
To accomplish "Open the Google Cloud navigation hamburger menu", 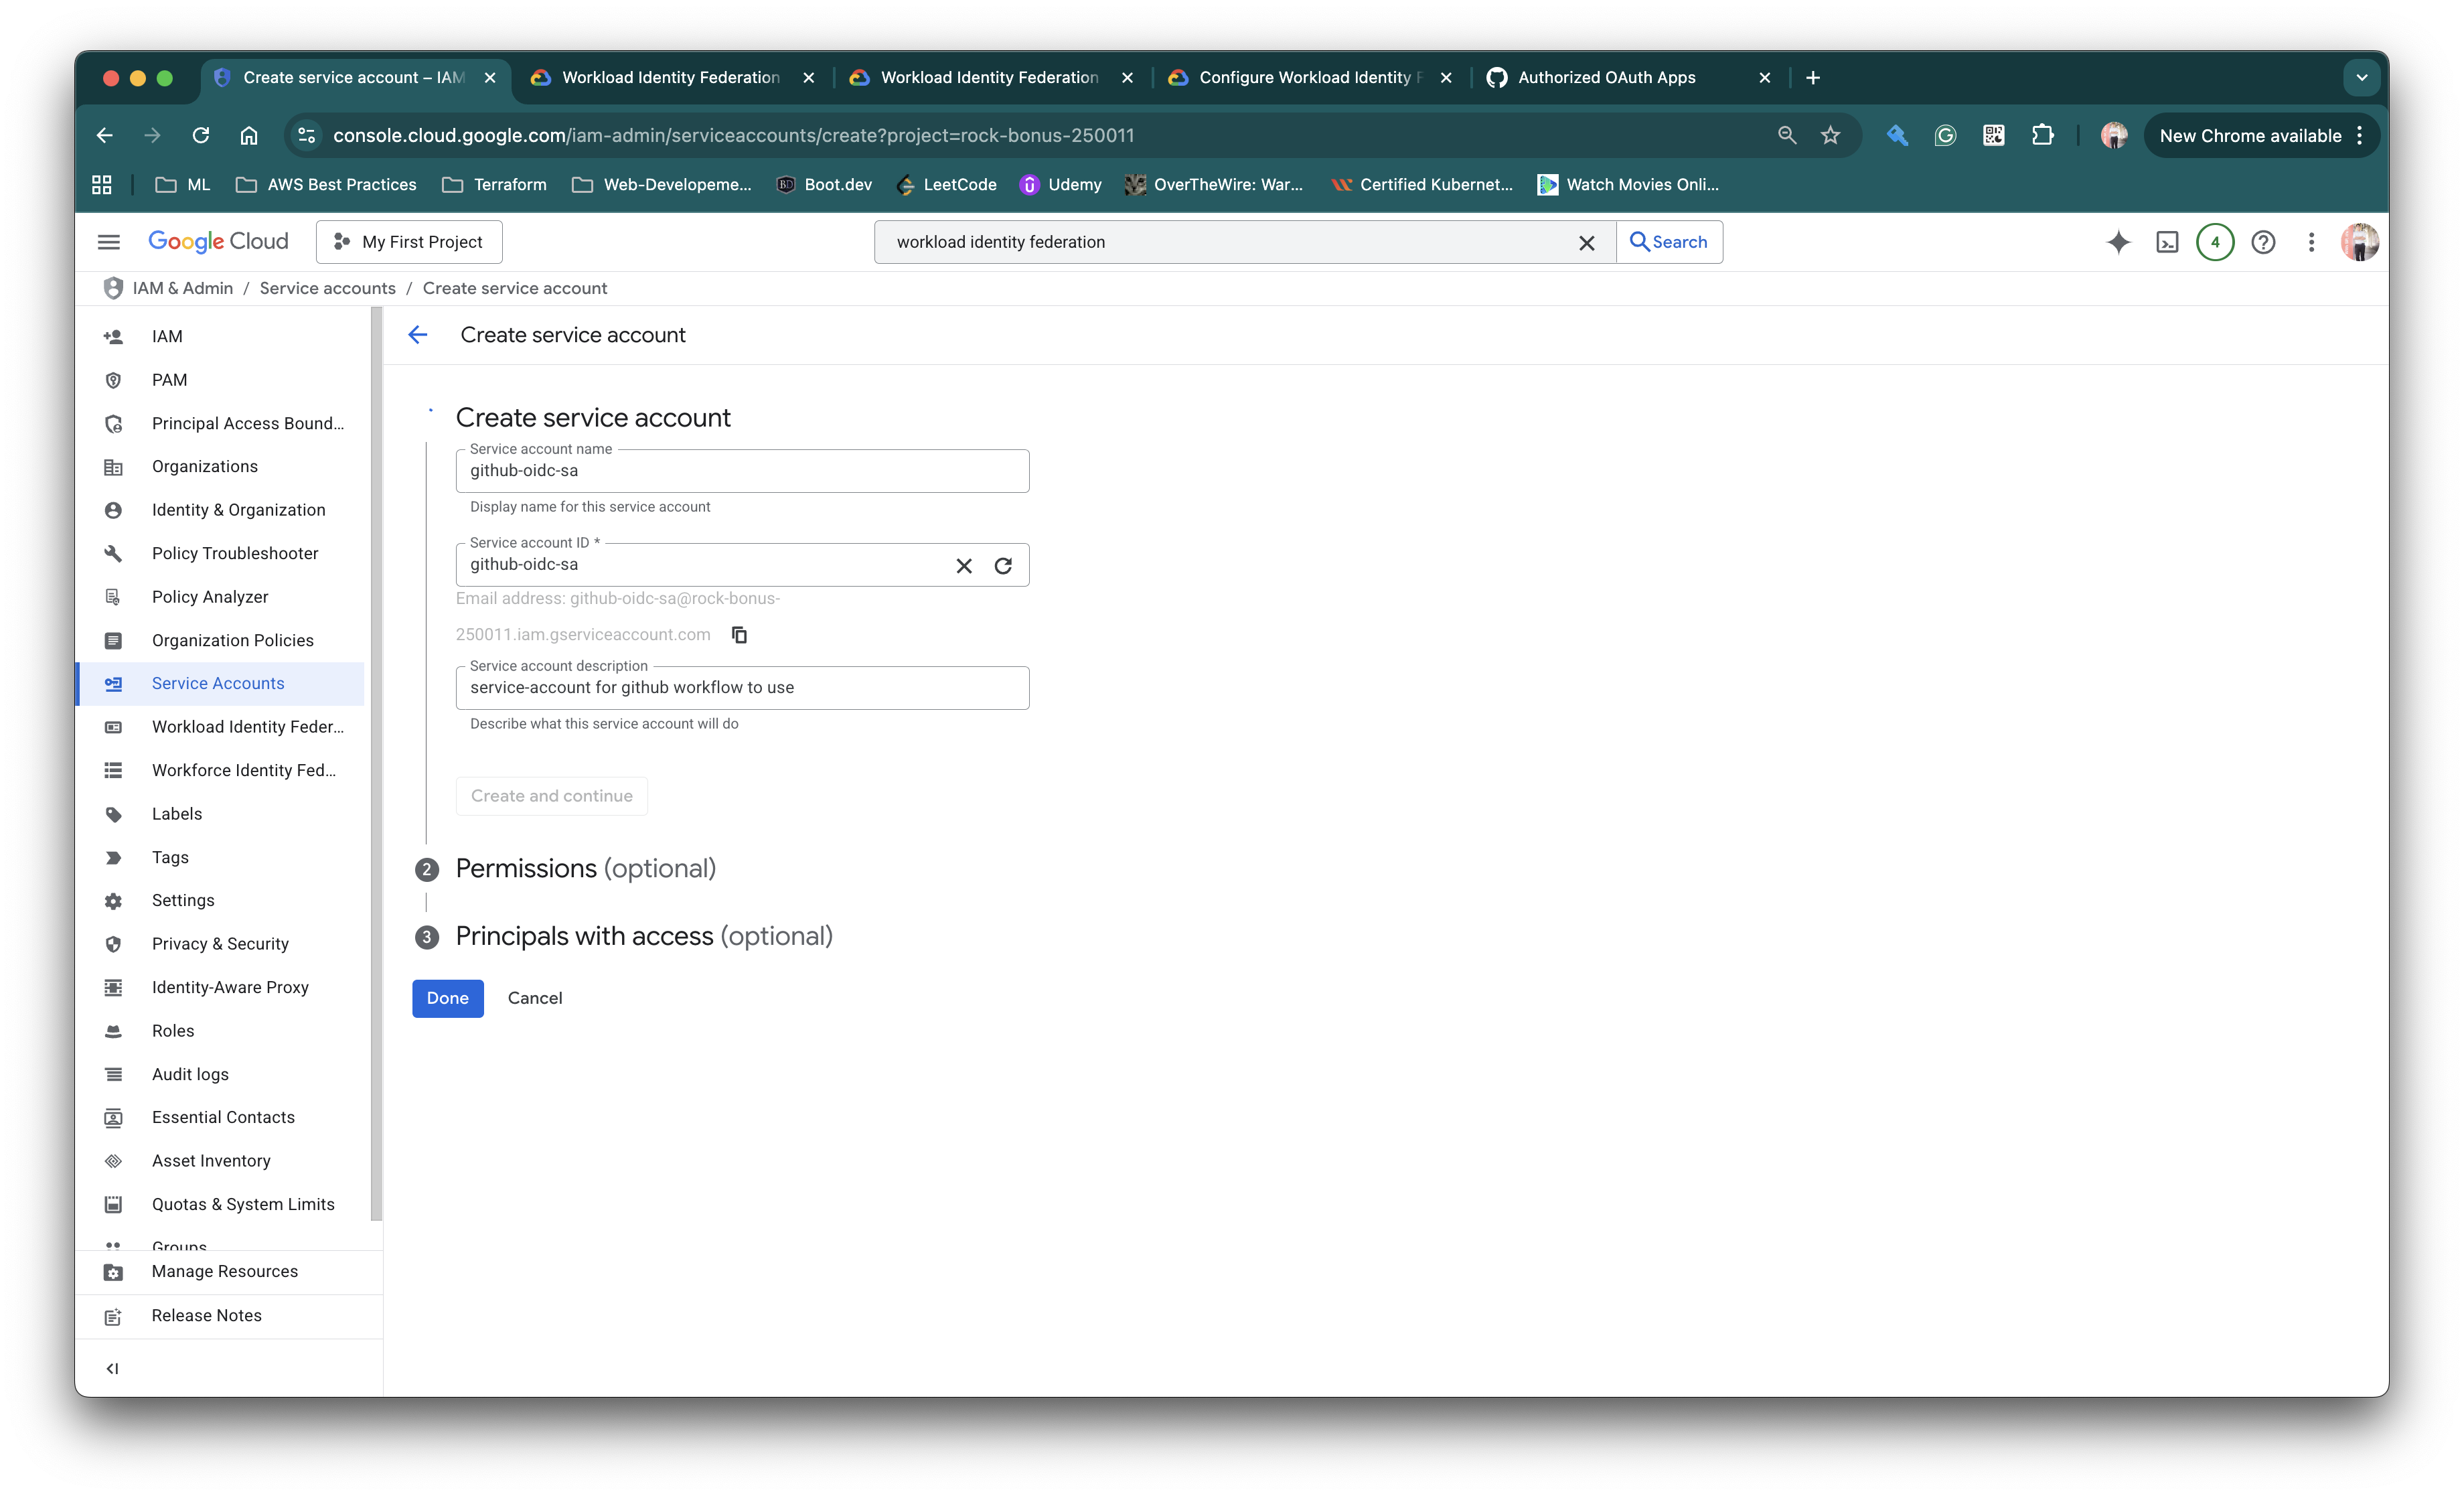I will (109, 242).
